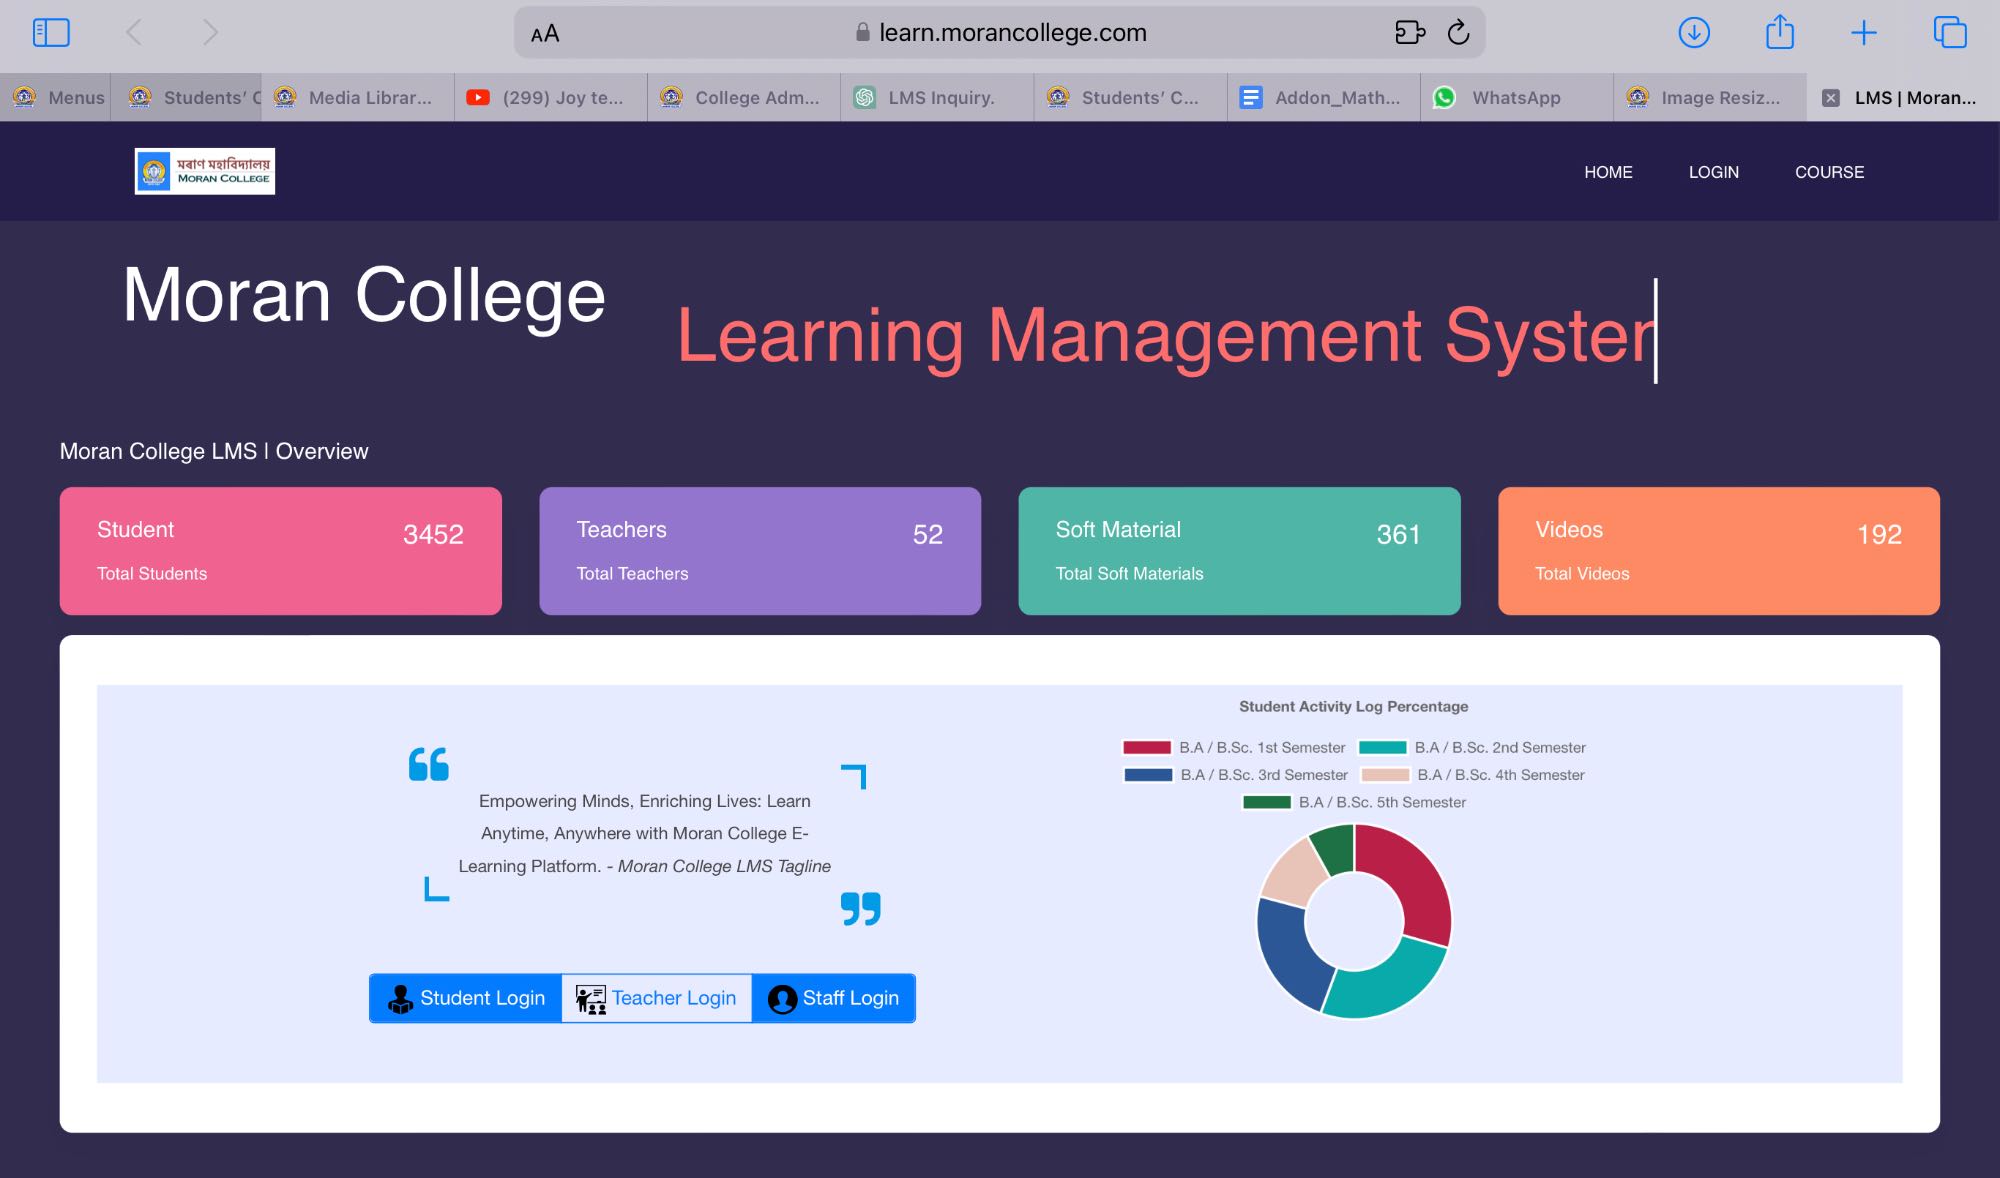Screen dimensions: 2000x1178
Task: Open the COURSE menu link
Action: [1829, 172]
